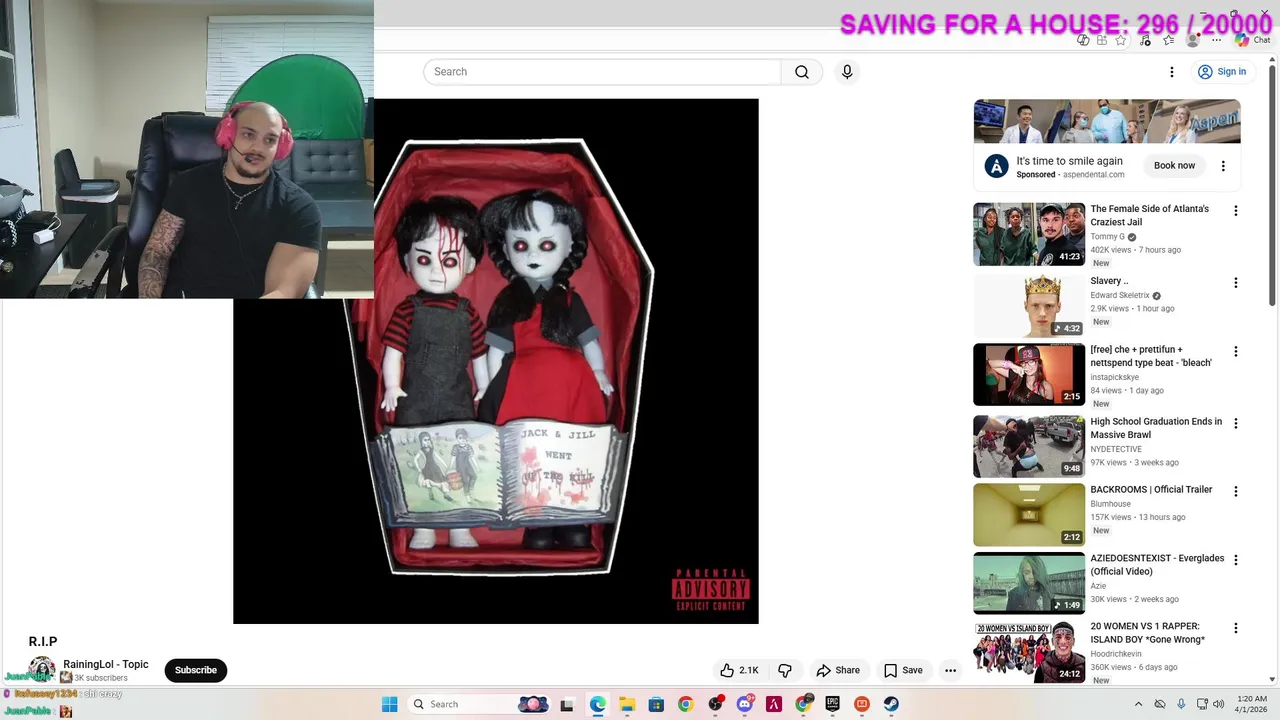Open AZIEDOESNTEXIST - Everglades (Official Video) title
The width and height of the screenshot is (1280, 720).
(x=1157, y=565)
